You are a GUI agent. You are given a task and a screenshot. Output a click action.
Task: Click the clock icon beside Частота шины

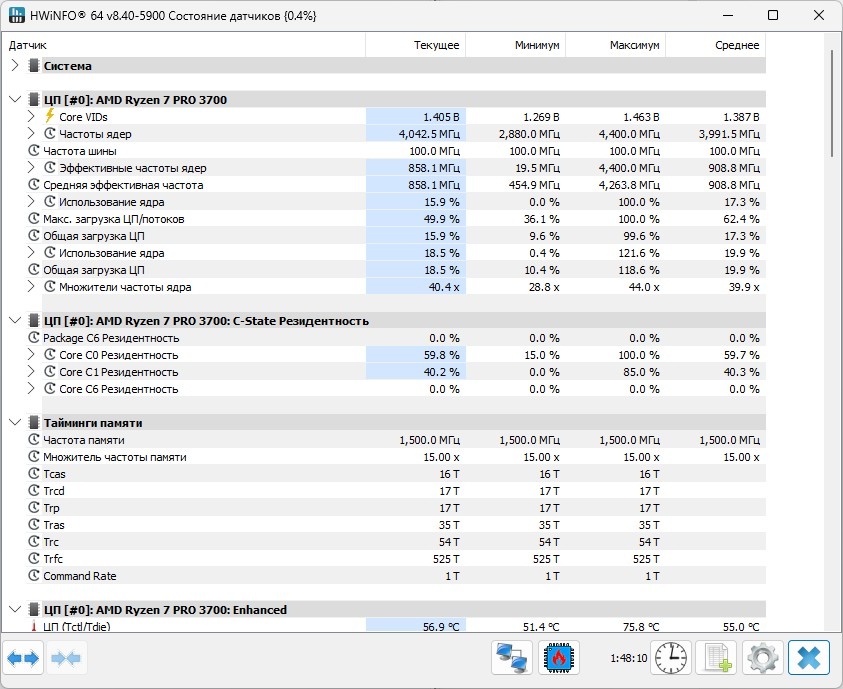[34, 150]
